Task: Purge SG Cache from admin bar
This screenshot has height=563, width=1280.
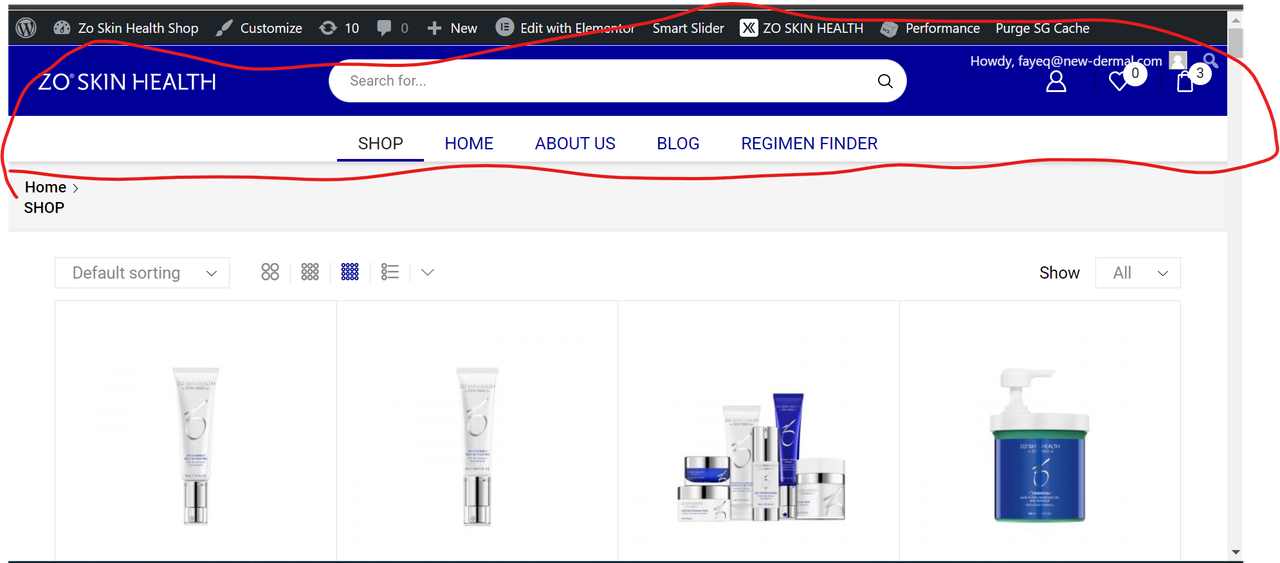Action: click(x=1042, y=28)
